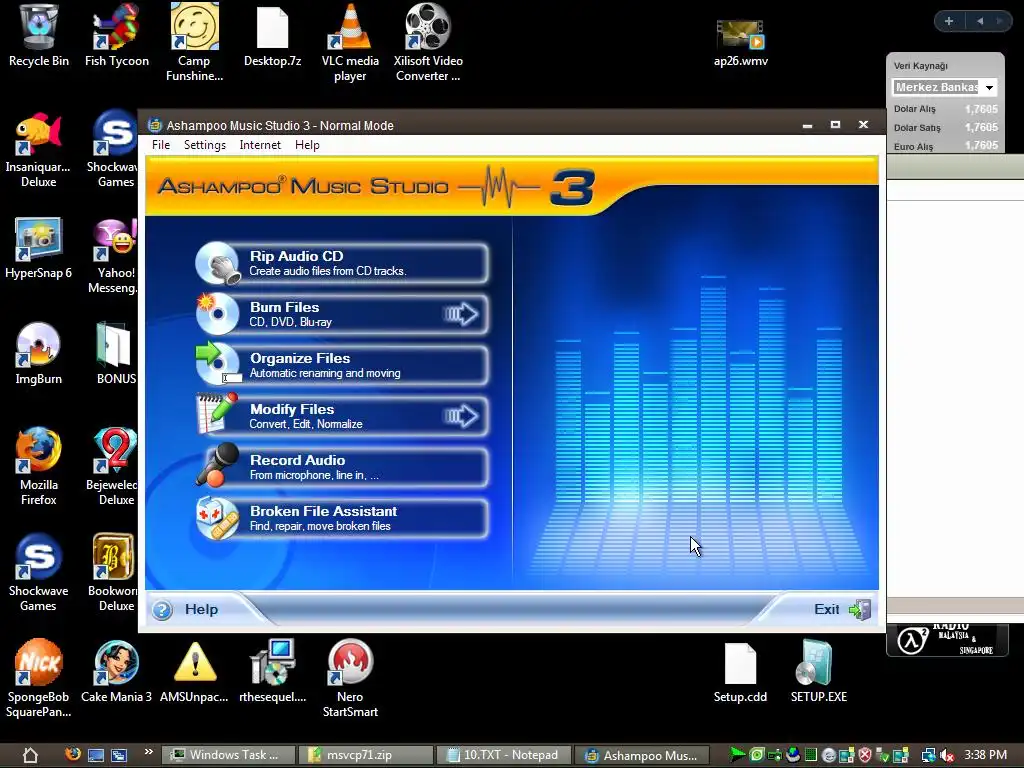This screenshot has width=1024, height=768.
Task: Click the Rip Audio CD disc icon
Action: 219,263
